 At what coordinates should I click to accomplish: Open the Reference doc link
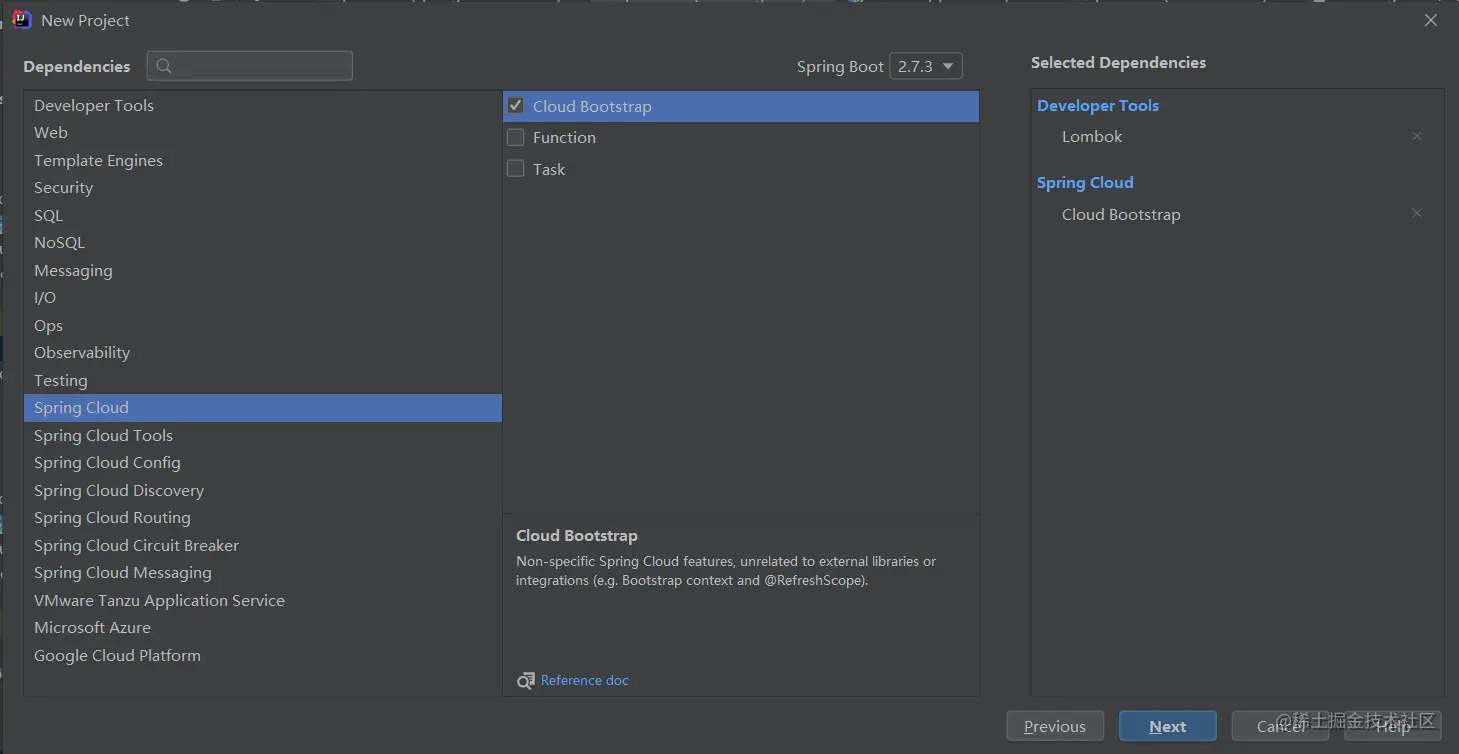[x=585, y=681]
